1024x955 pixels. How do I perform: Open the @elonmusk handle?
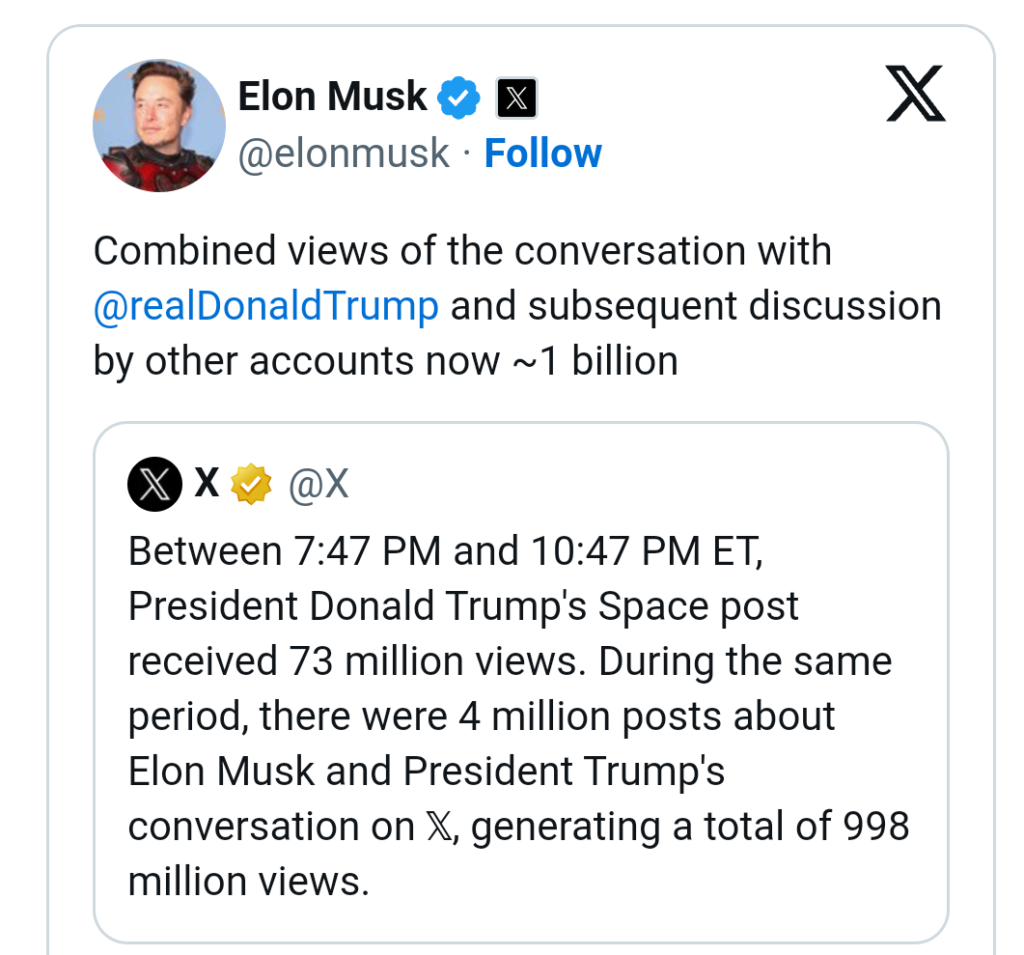pyautogui.click(x=343, y=154)
